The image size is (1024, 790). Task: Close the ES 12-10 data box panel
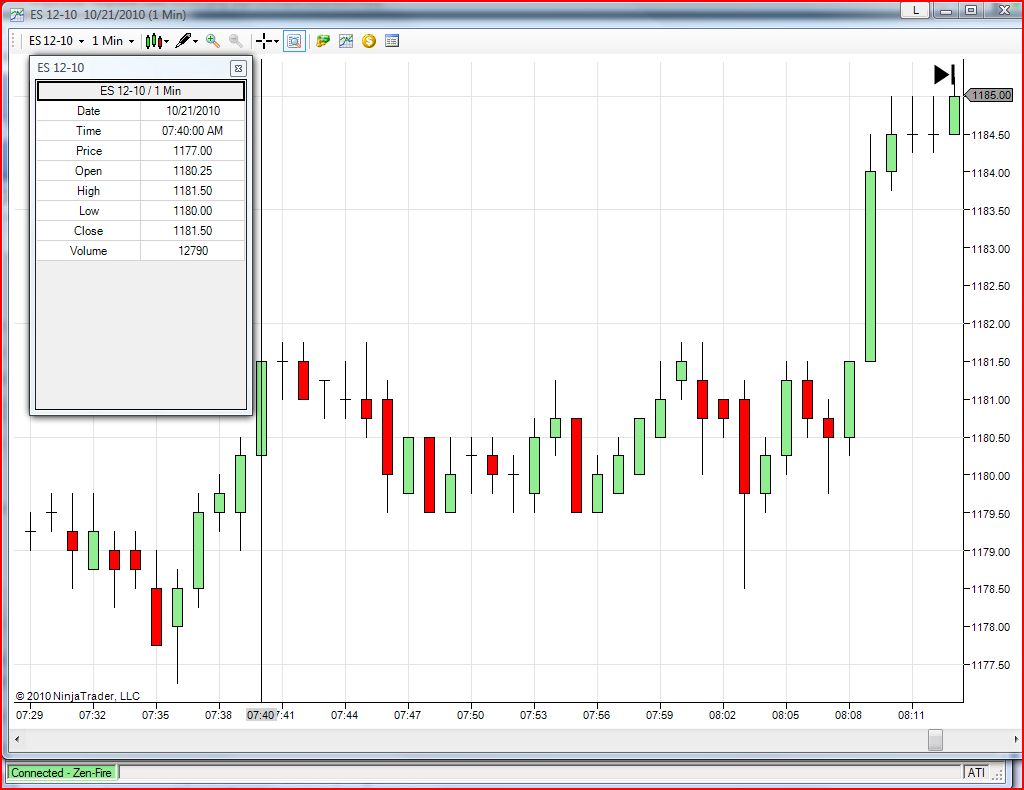tap(238, 68)
